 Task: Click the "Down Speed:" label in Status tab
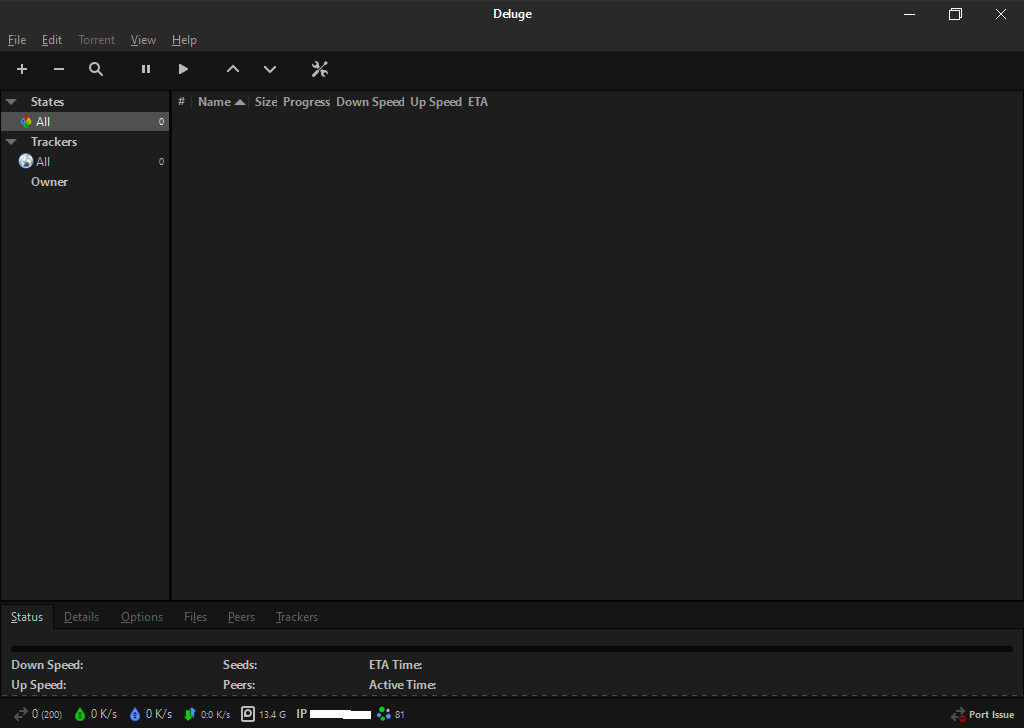[47, 665]
